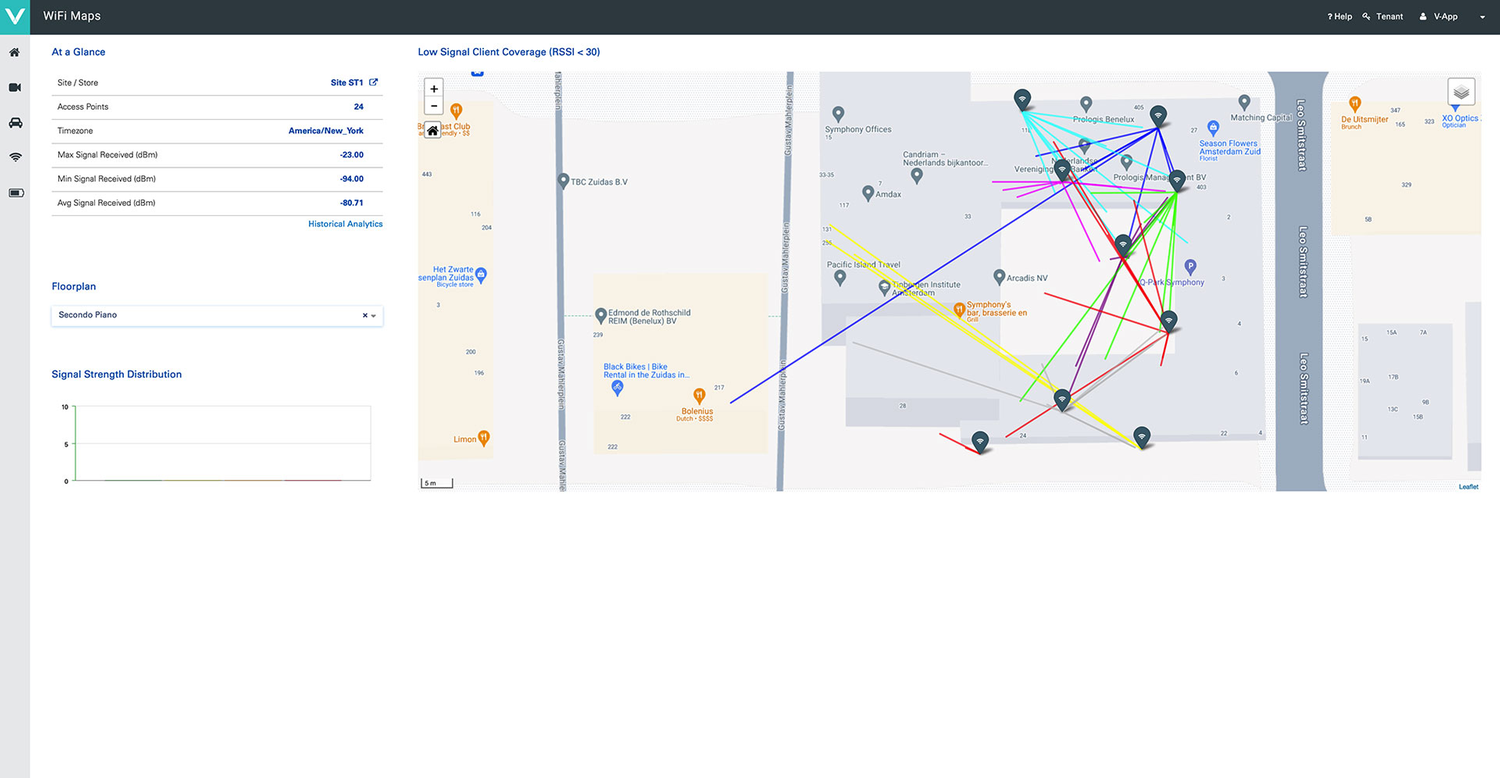Viewport: 1500px width, 778px height.
Task: Open the map layers selector
Action: pyautogui.click(x=1461, y=91)
